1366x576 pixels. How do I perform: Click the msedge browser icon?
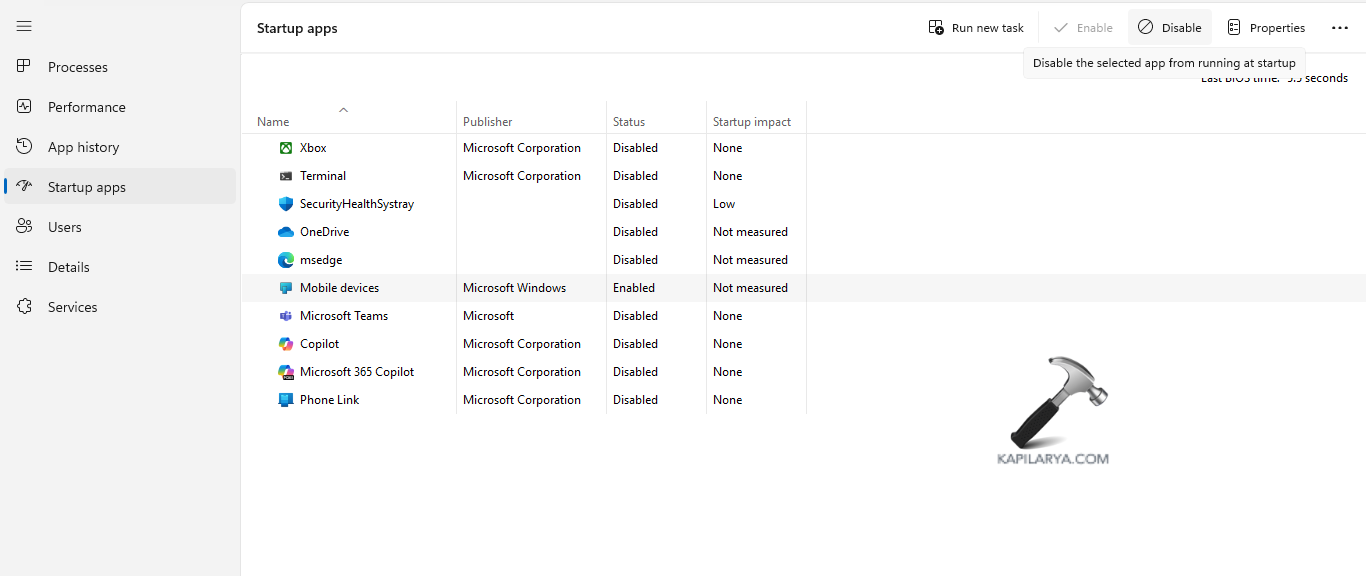[285, 259]
